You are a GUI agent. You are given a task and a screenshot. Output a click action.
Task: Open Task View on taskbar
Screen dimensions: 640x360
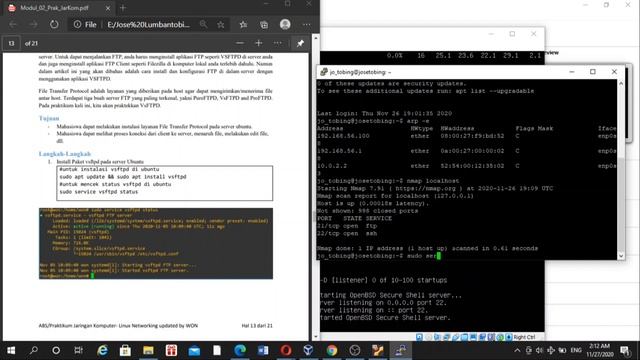[x=78, y=350]
